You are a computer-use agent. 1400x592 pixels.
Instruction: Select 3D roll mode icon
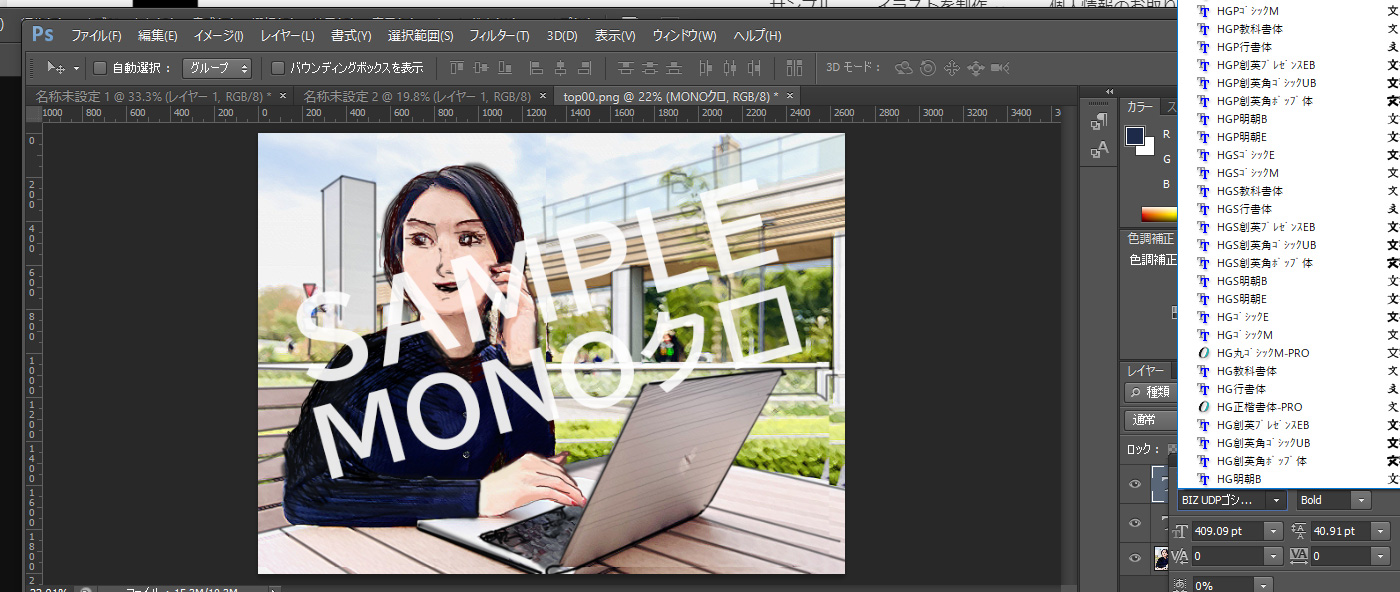(928, 68)
